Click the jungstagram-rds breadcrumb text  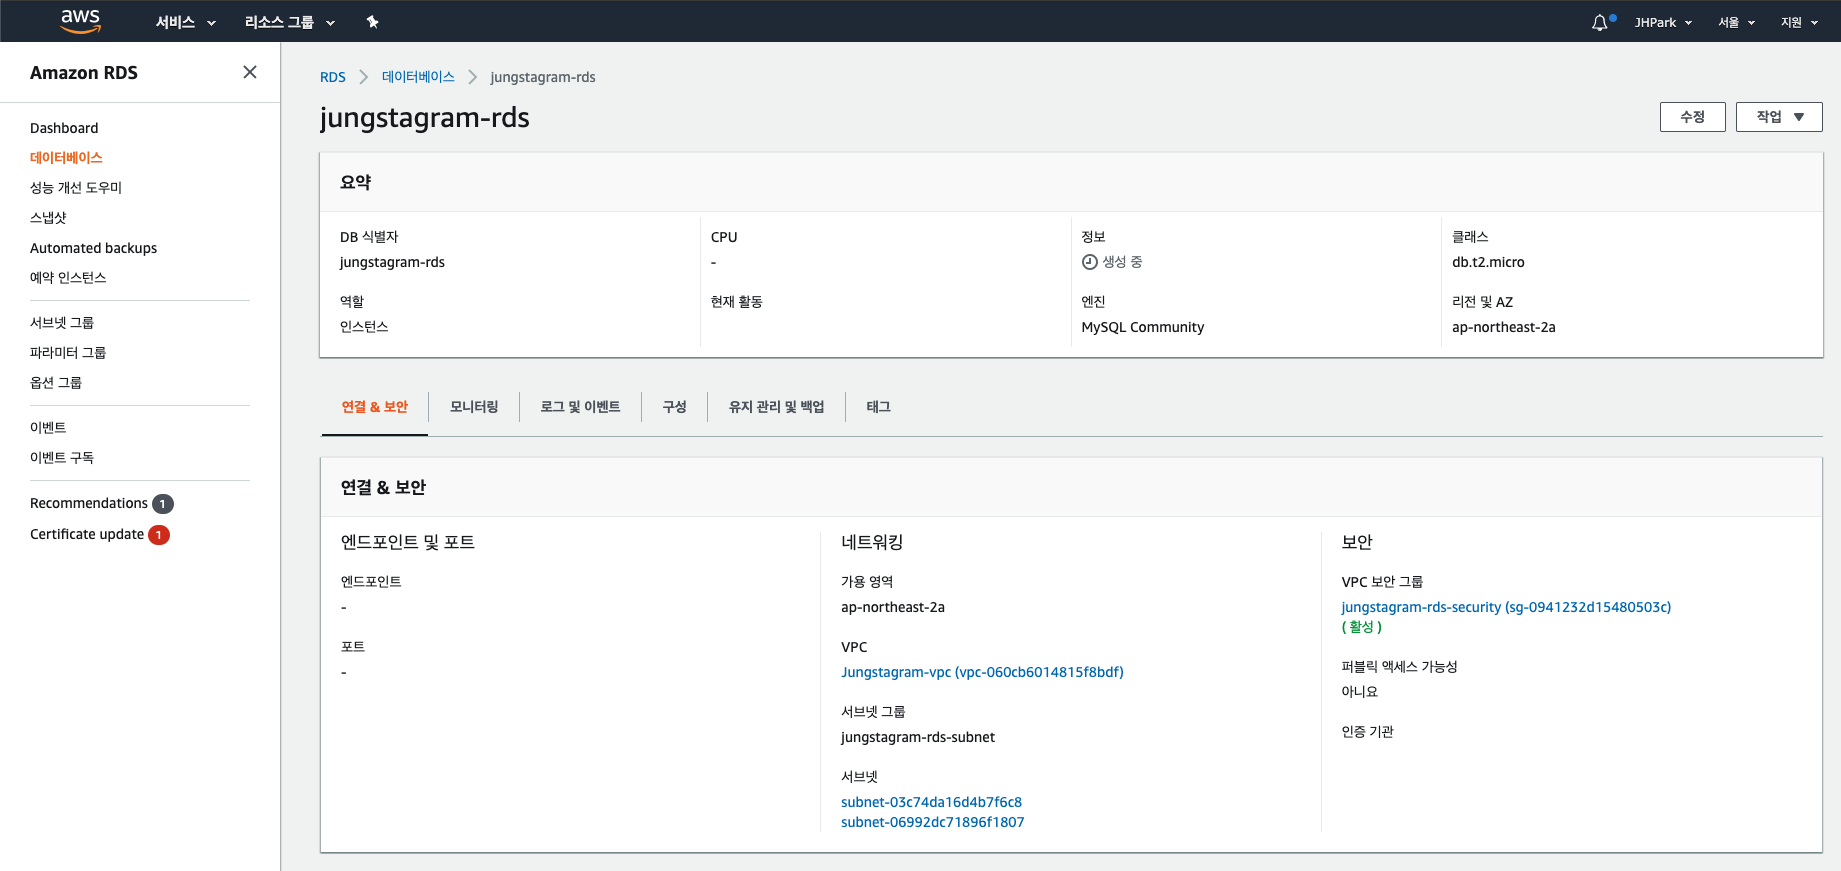[543, 77]
